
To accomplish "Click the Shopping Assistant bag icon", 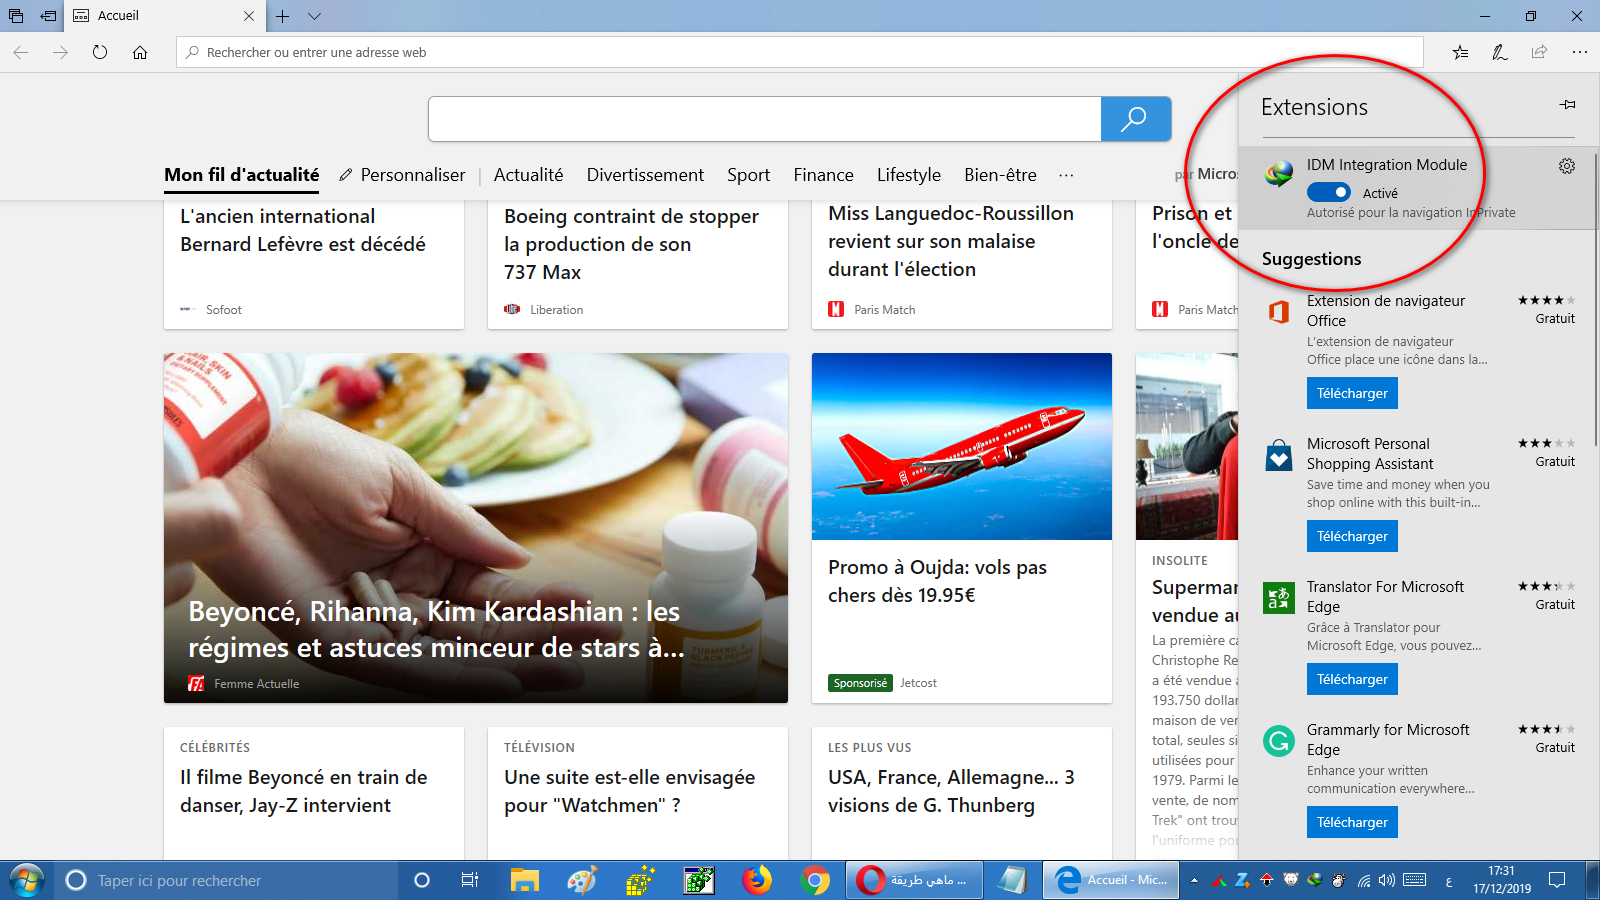I will click(x=1279, y=455).
